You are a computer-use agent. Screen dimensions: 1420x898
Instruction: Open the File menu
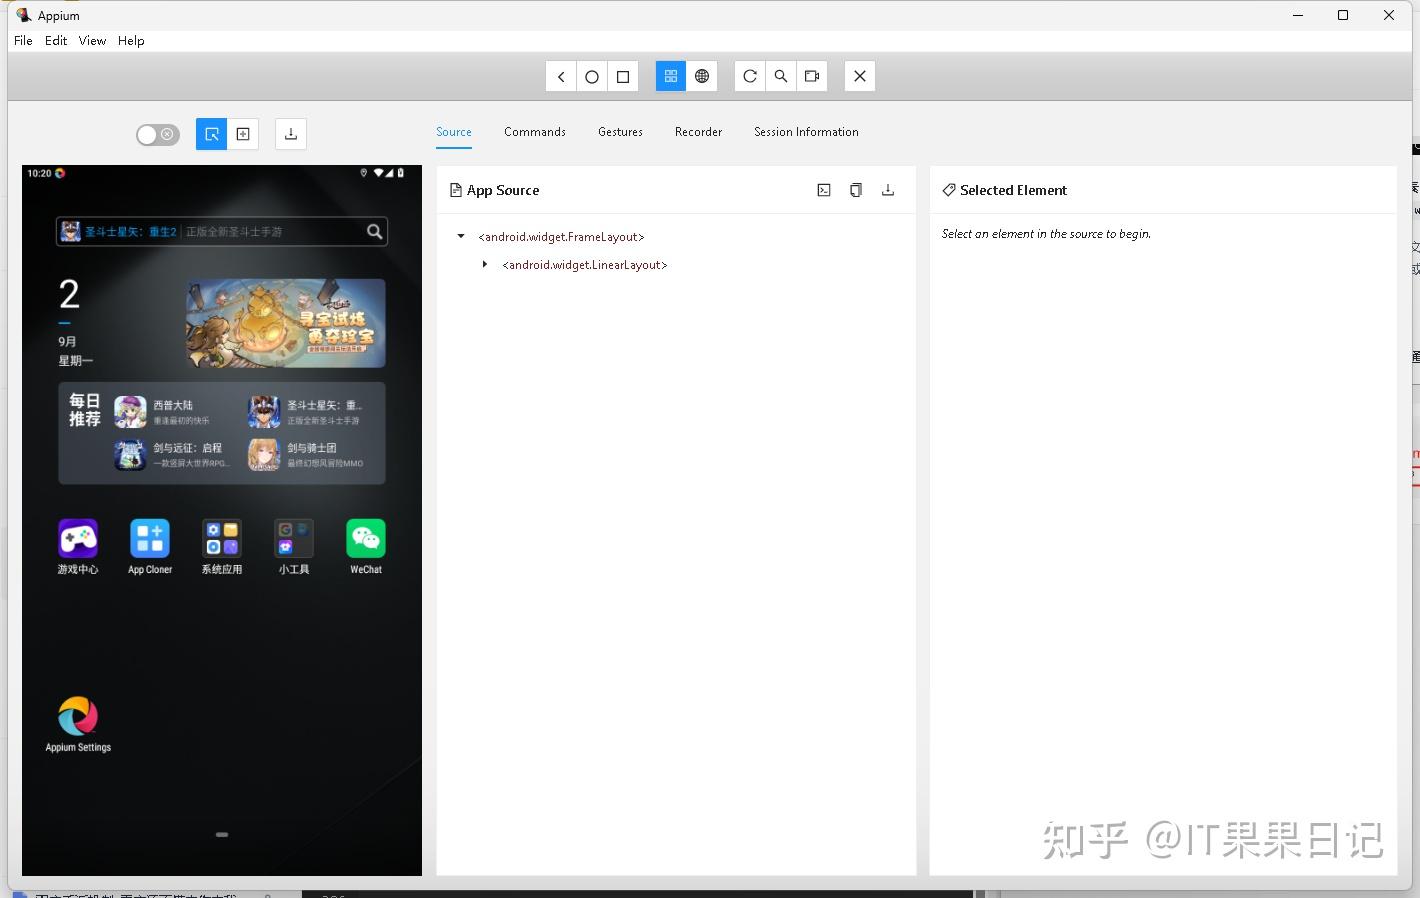22,40
